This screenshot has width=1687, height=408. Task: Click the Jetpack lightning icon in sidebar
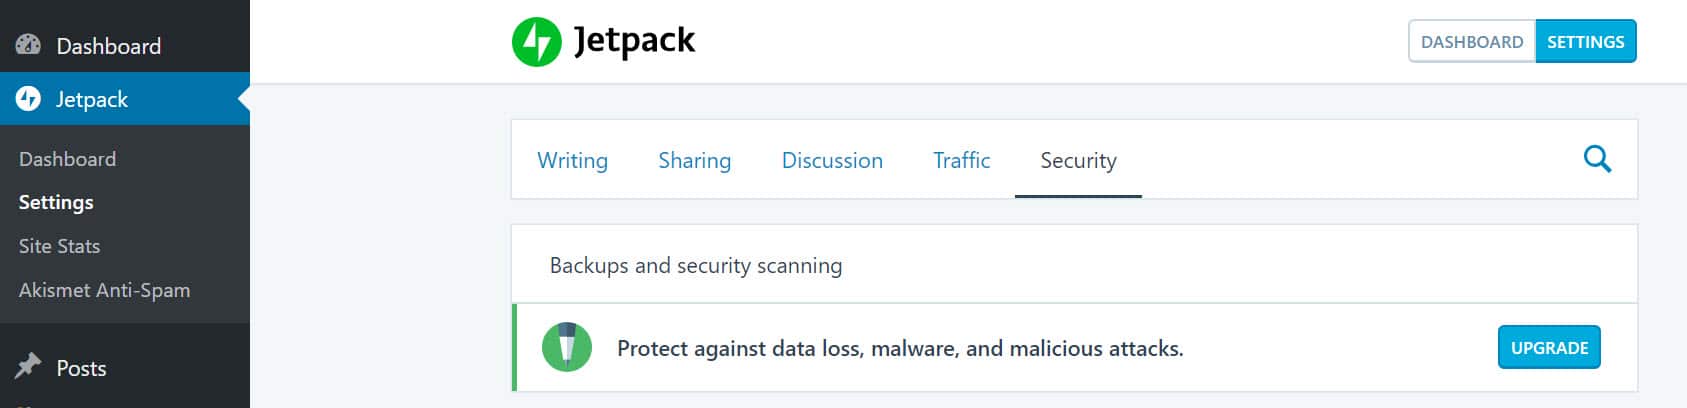point(29,99)
